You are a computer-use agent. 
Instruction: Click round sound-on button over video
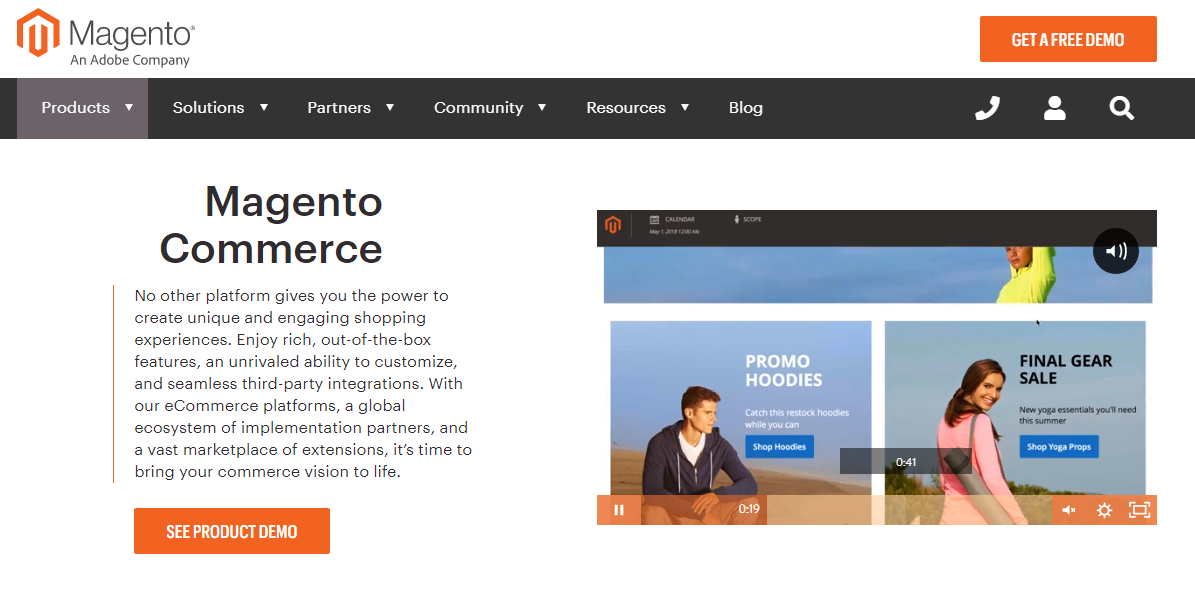pos(1116,251)
